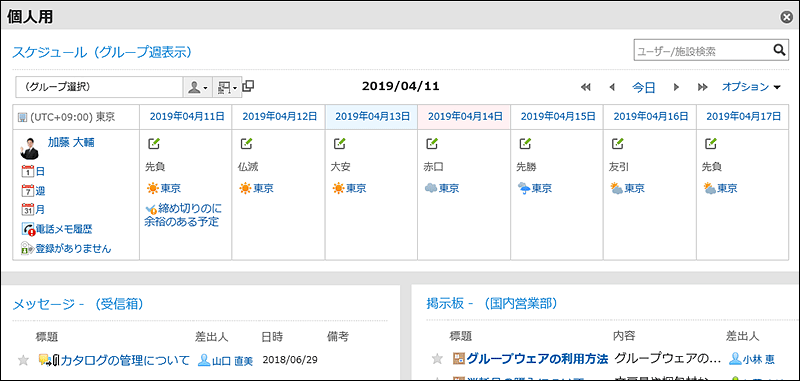The width and height of the screenshot is (800, 381).
Task: Click 加藤 大輔 profile photo
Action: (30, 148)
